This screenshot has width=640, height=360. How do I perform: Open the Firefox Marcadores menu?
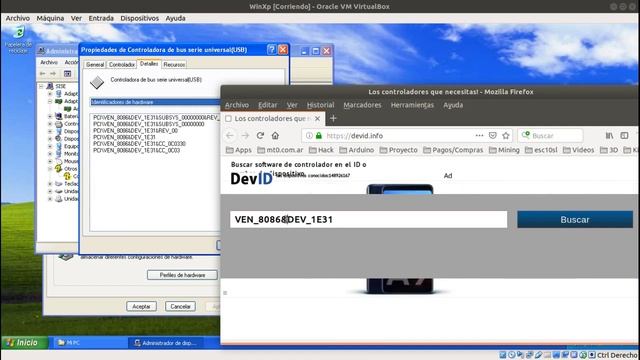point(362,105)
